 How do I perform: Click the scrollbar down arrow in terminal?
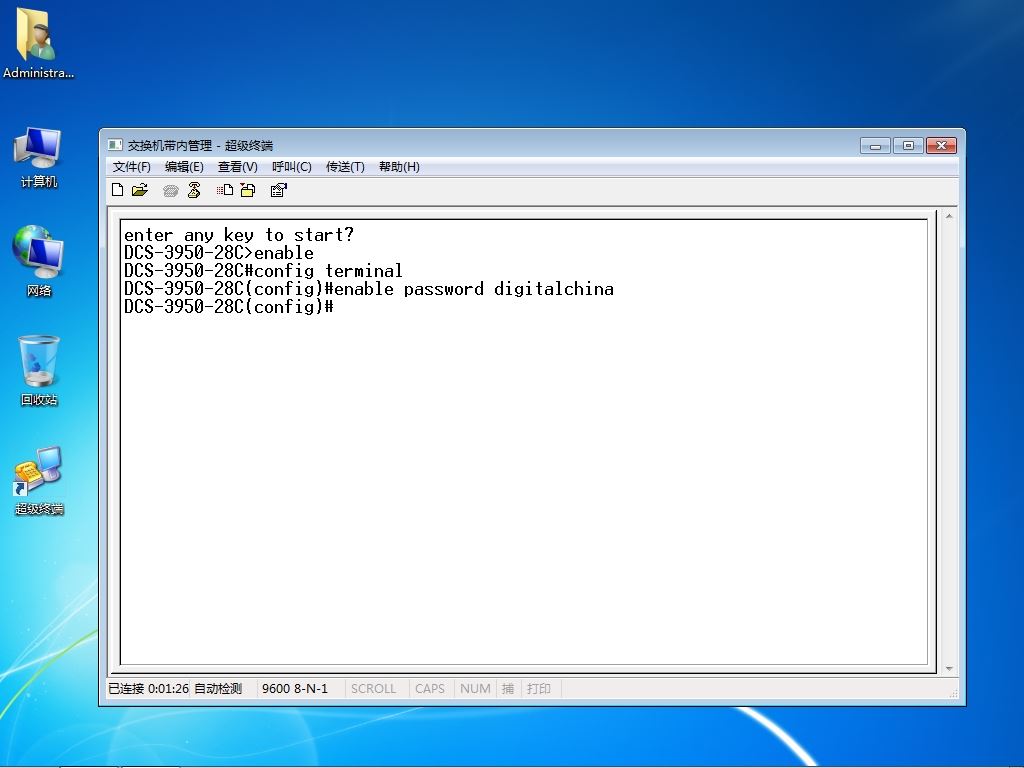click(949, 669)
